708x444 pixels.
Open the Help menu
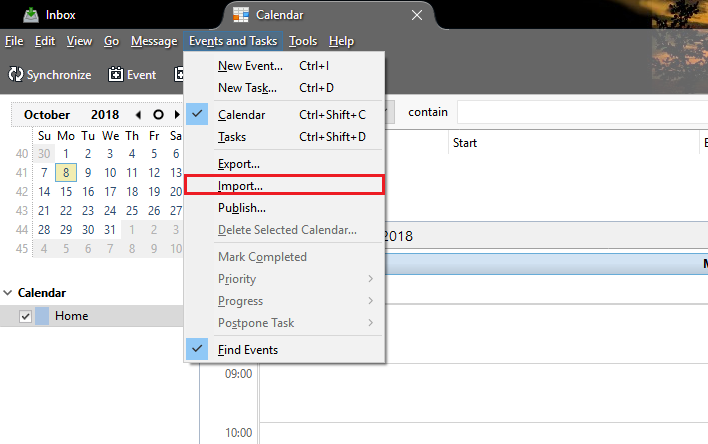coord(341,41)
